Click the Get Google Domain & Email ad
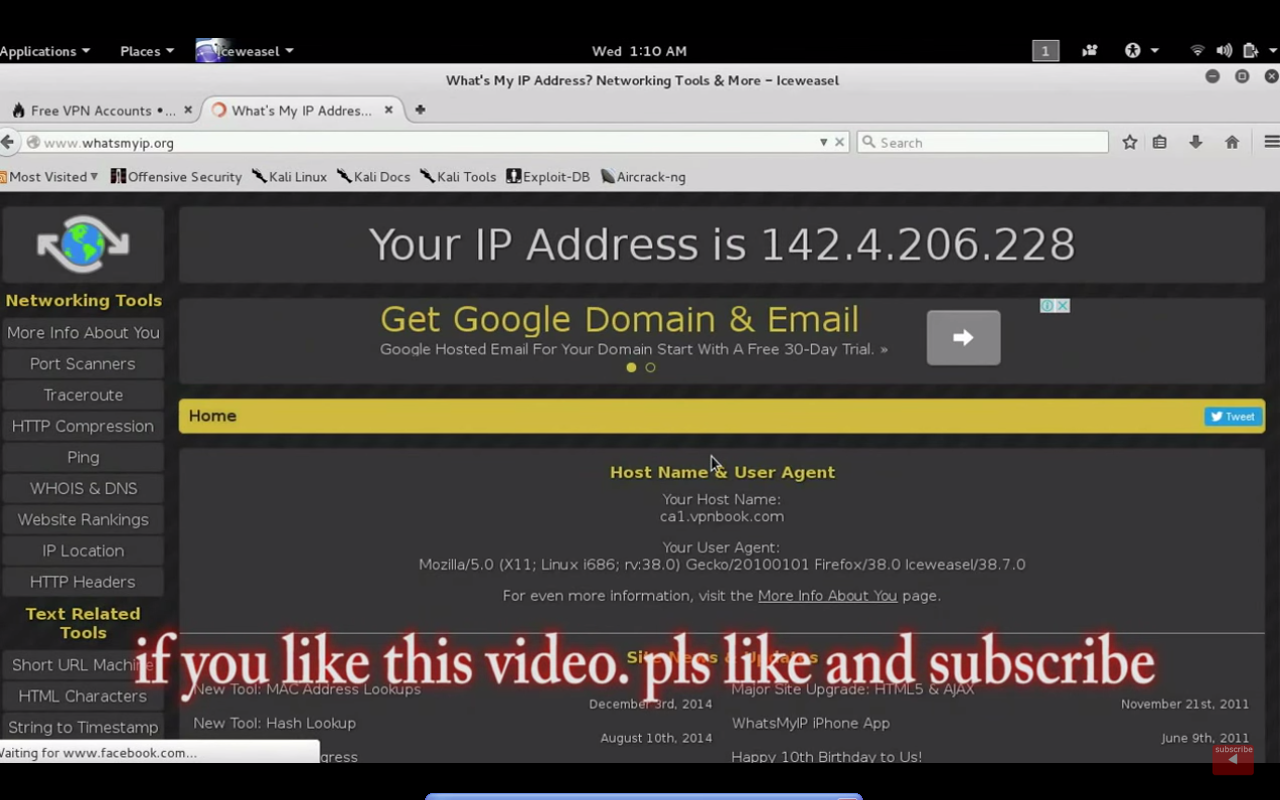Viewport: 1280px width, 800px height. tap(619, 320)
